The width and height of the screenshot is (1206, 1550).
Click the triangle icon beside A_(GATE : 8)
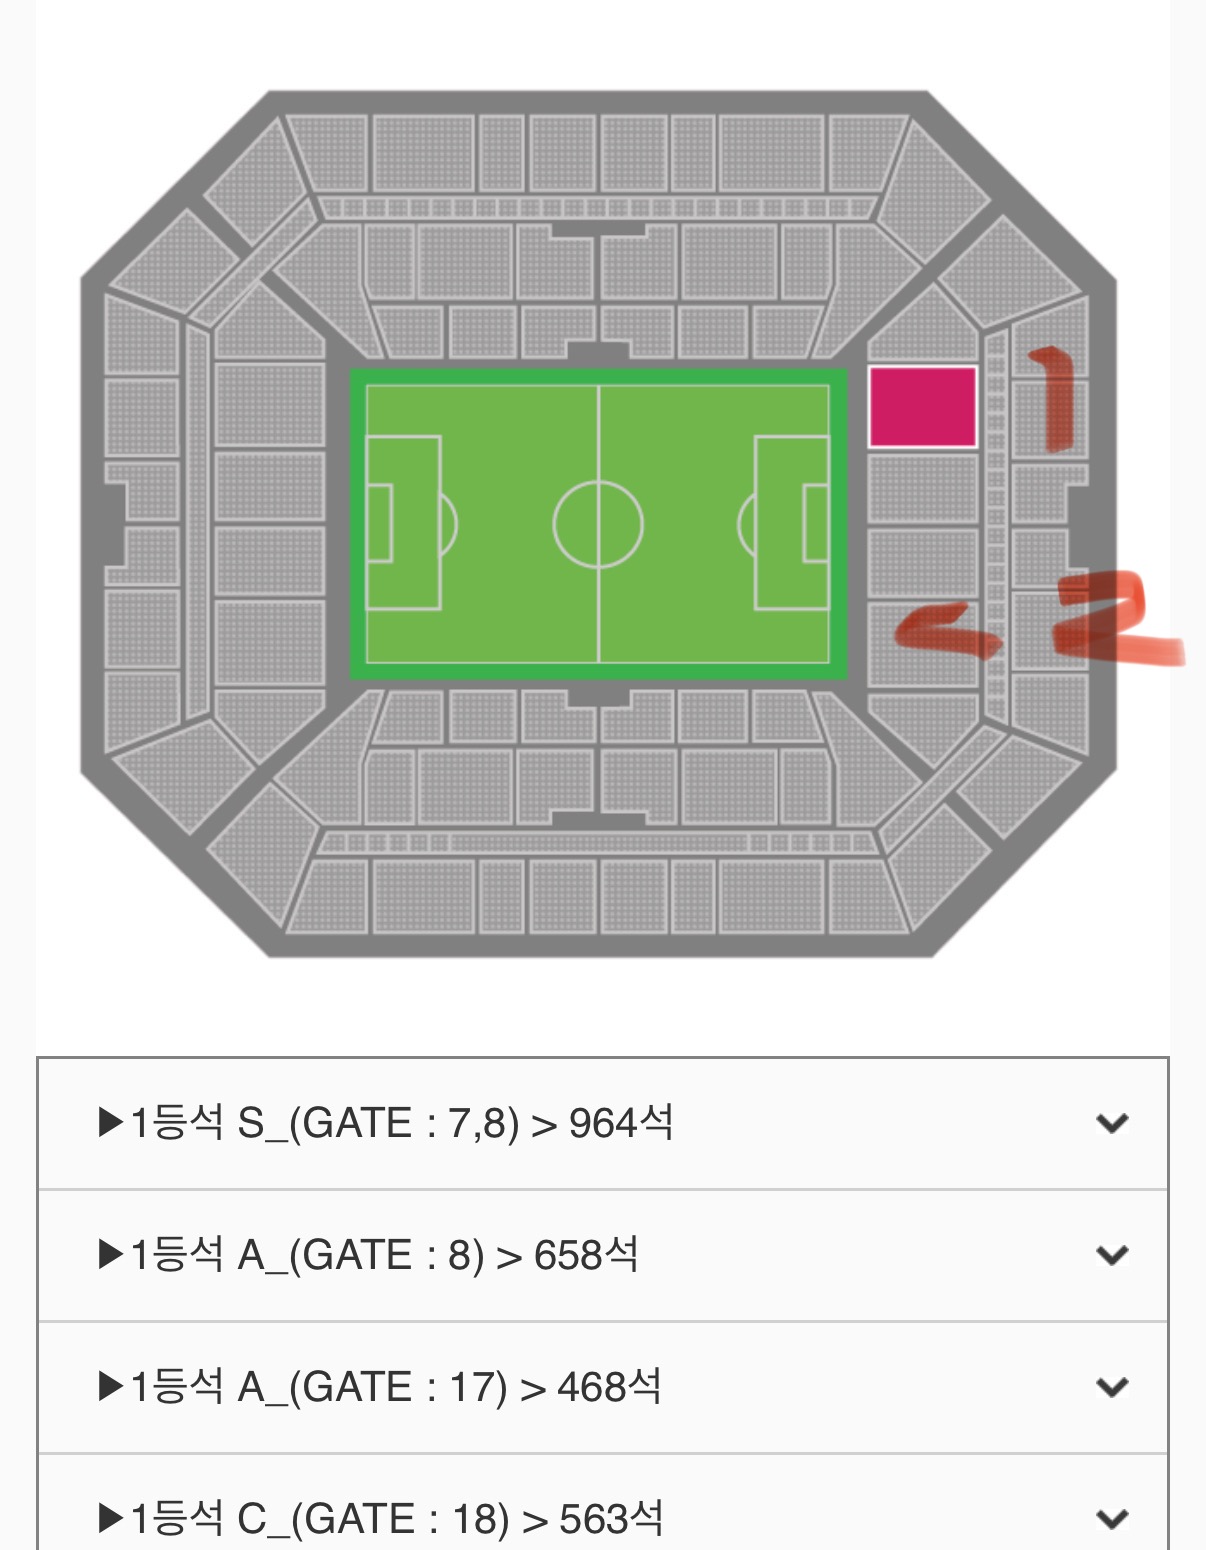(x=111, y=1255)
